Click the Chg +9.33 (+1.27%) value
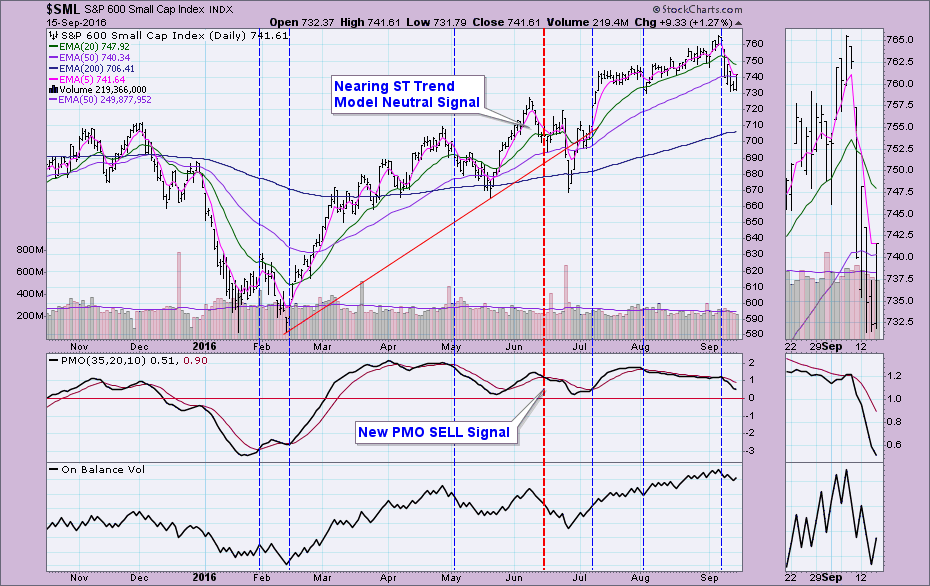Screen dimensions: 930x586 point(683,23)
